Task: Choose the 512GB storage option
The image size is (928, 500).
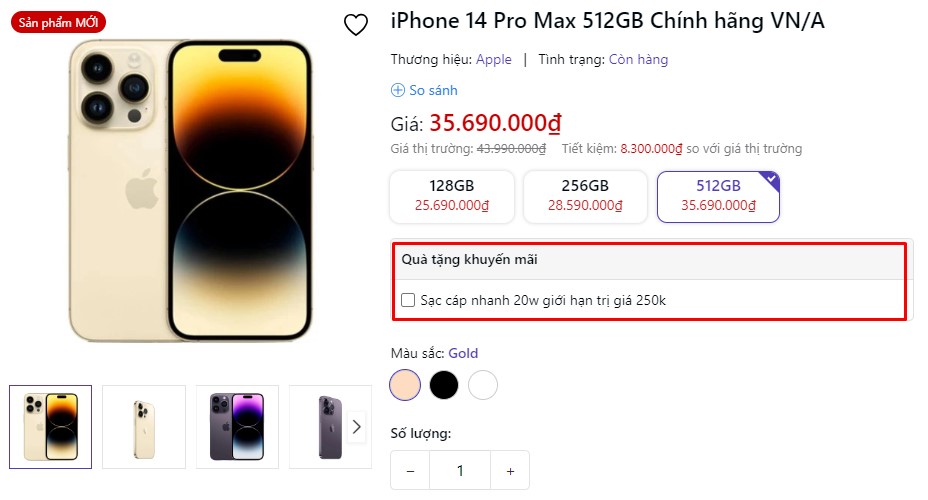Action: [718, 196]
